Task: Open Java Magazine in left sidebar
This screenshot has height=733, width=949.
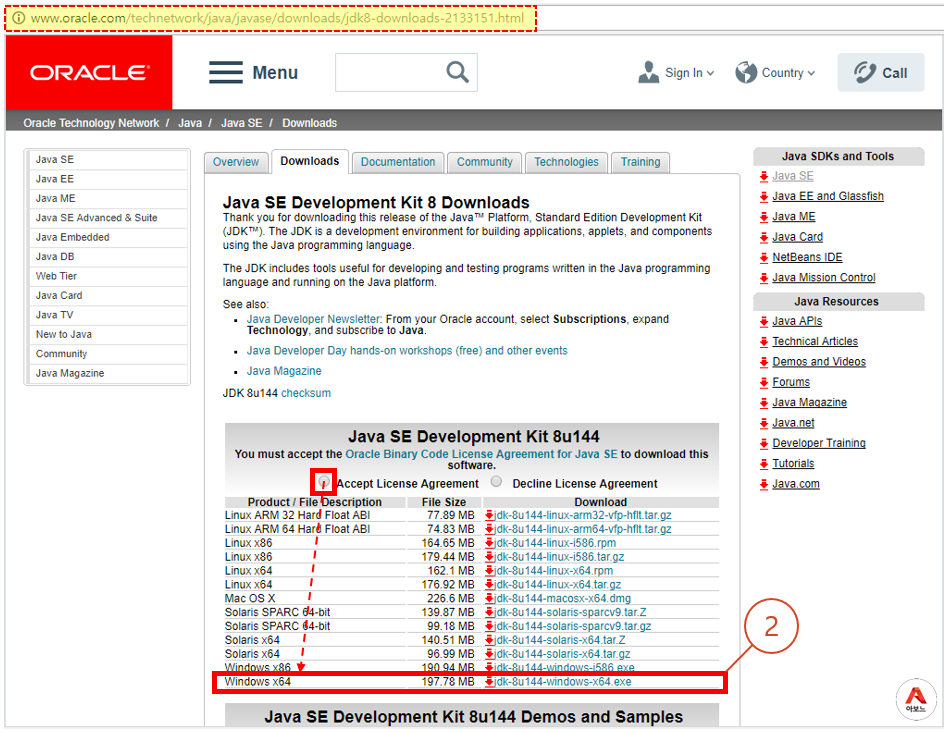Action: click(108, 373)
